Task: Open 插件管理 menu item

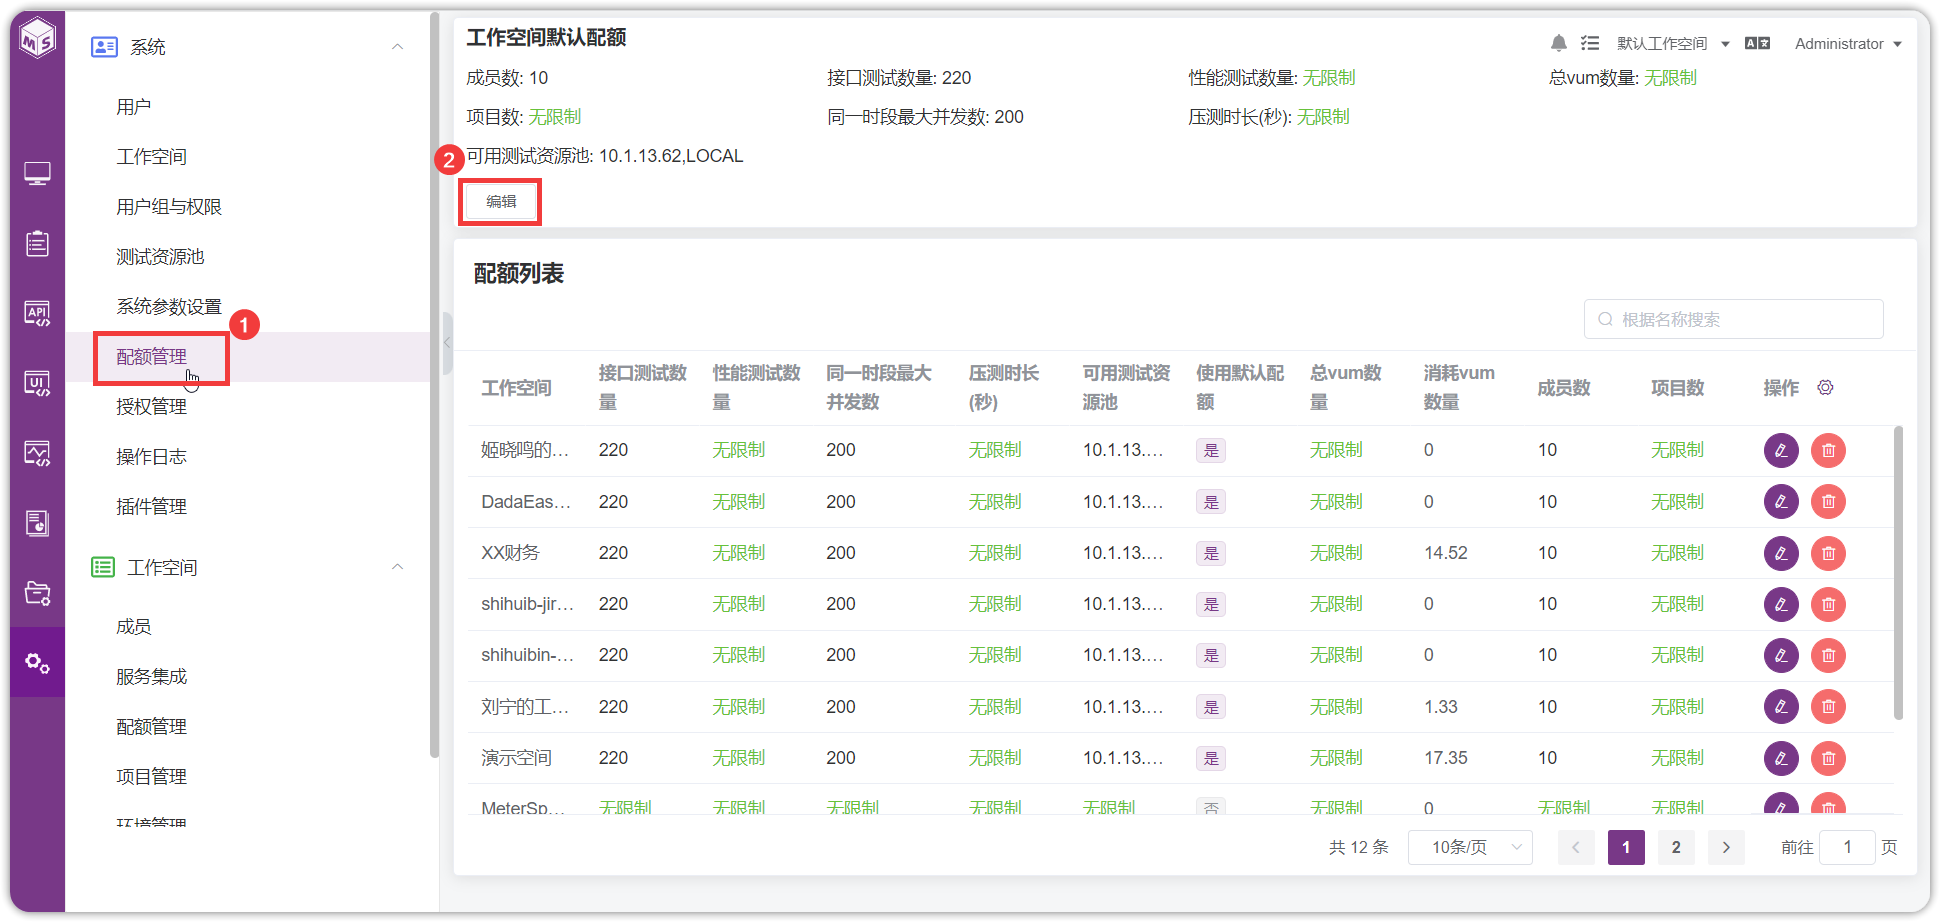Action: point(151,507)
